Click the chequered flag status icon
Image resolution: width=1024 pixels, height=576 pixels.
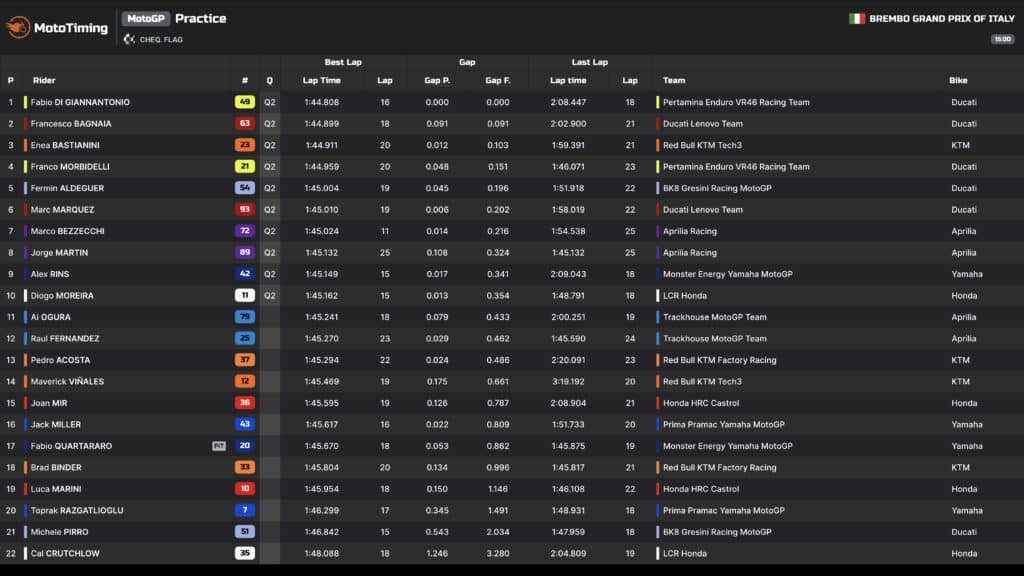pos(129,40)
